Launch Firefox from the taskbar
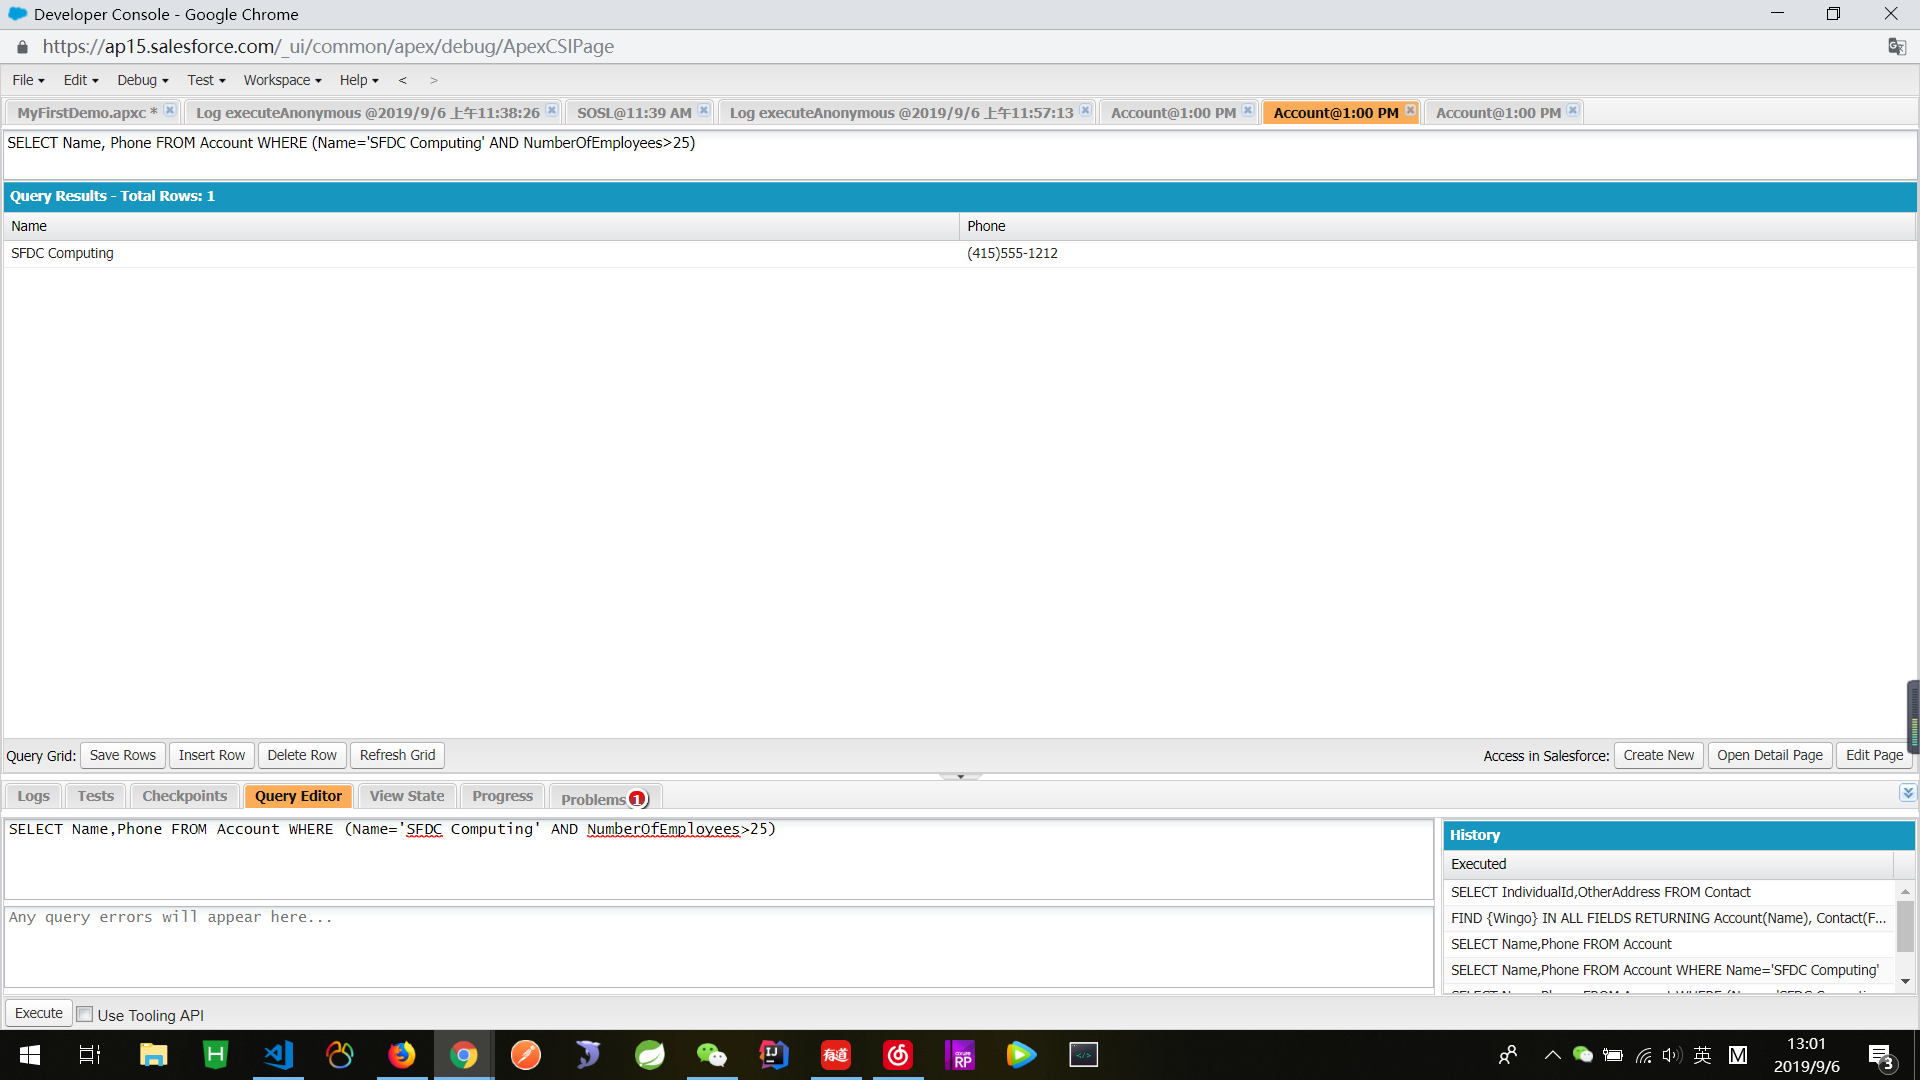 tap(401, 1055)
